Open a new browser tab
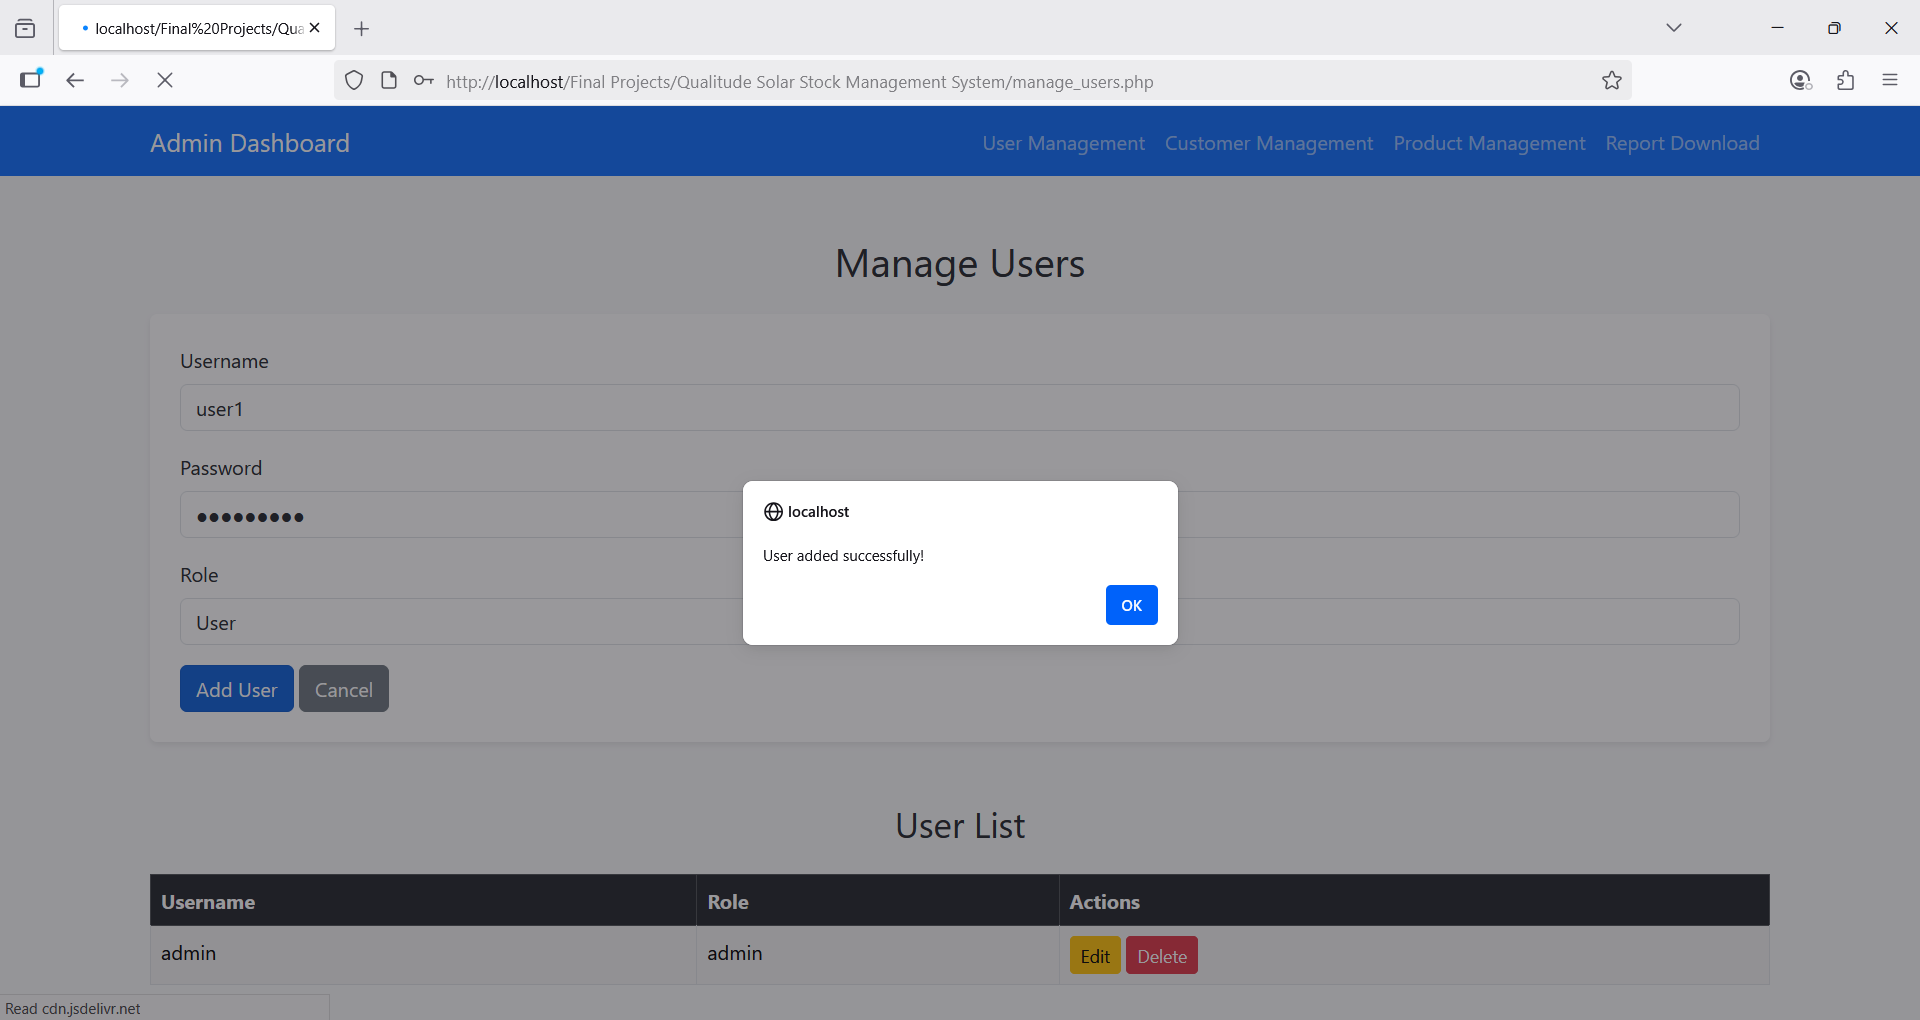Screen dimensions: 1920x1020 point(362,29)
